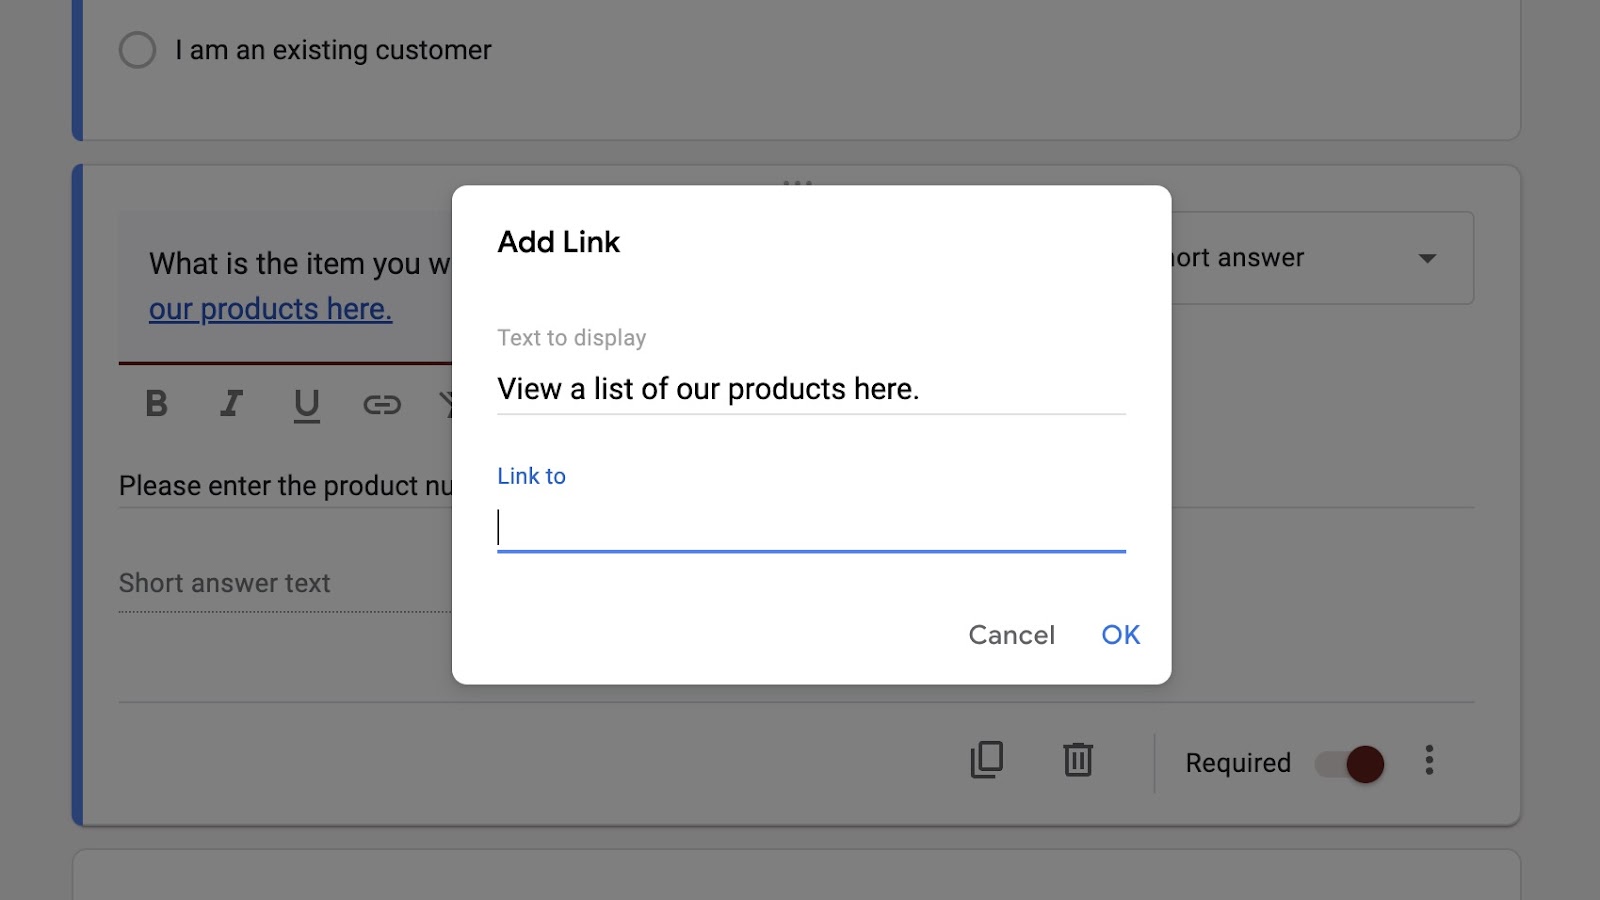
Task: Click the insert link chain icon
Action: (382, 404)
